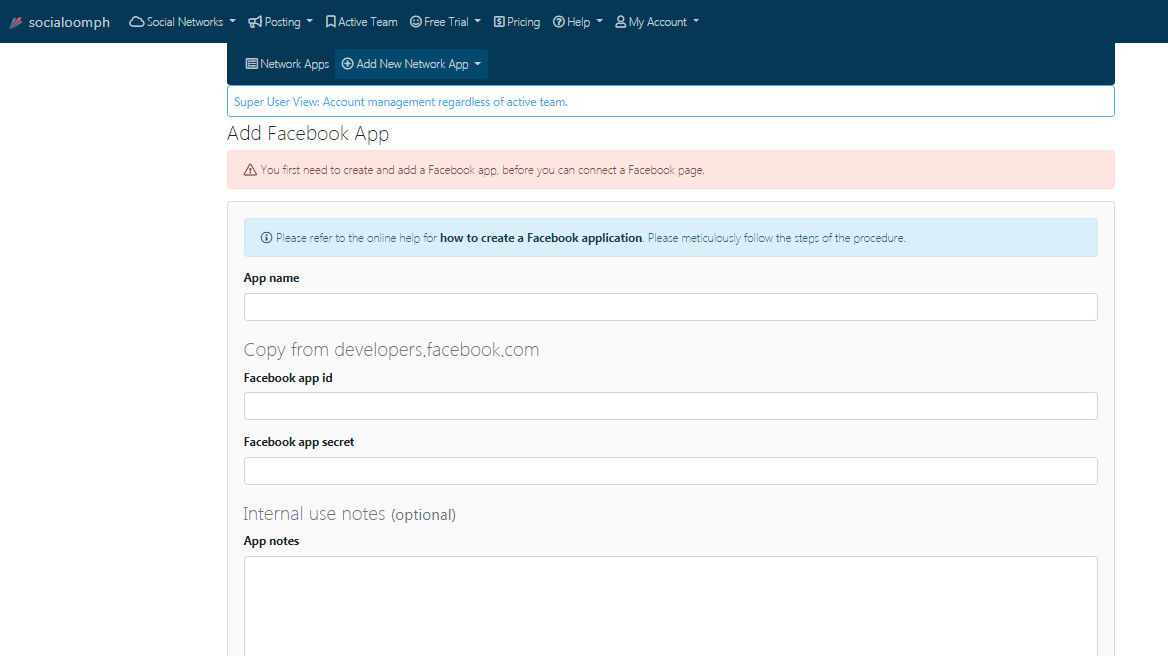1168x656 pixels.
Task: Open the Posting menu
Action: coord(281,22)
